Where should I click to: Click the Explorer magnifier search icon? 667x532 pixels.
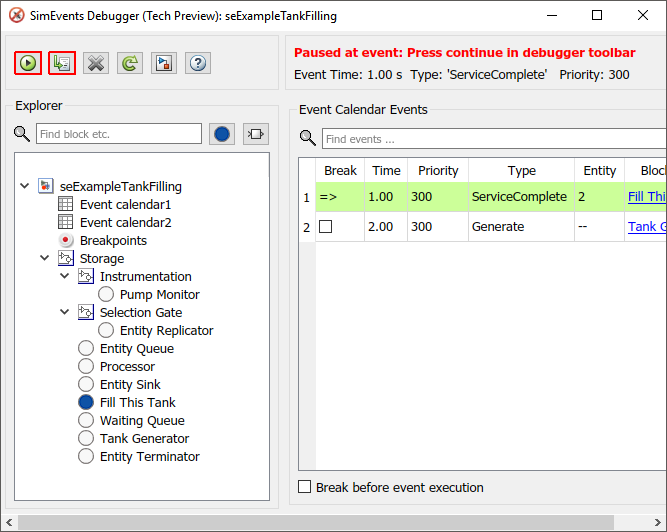pos(22,134)
